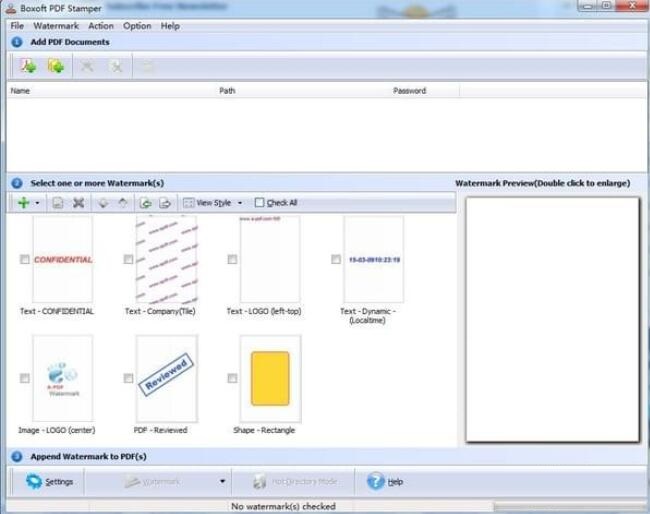Check the PDF - Reviewed watermark box
650x514 pixels.
(129, 378)
